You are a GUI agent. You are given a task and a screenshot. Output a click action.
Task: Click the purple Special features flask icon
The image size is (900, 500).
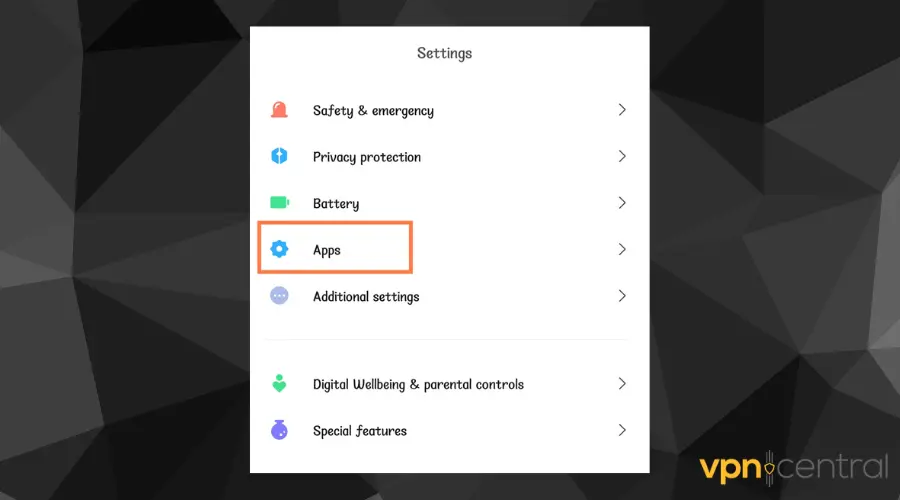point(279,430)
